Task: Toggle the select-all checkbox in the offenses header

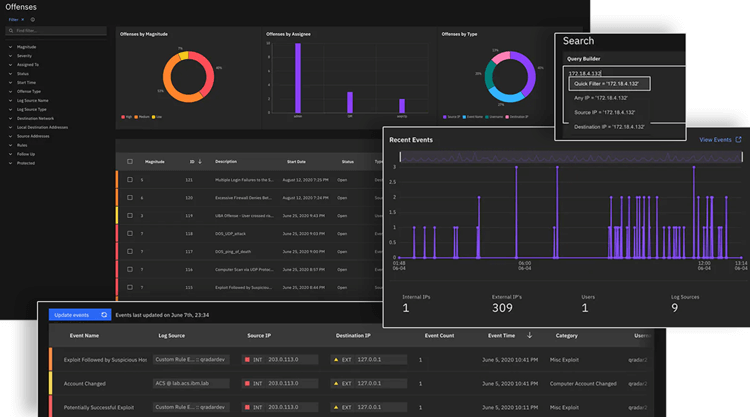Action: [129, 161]
